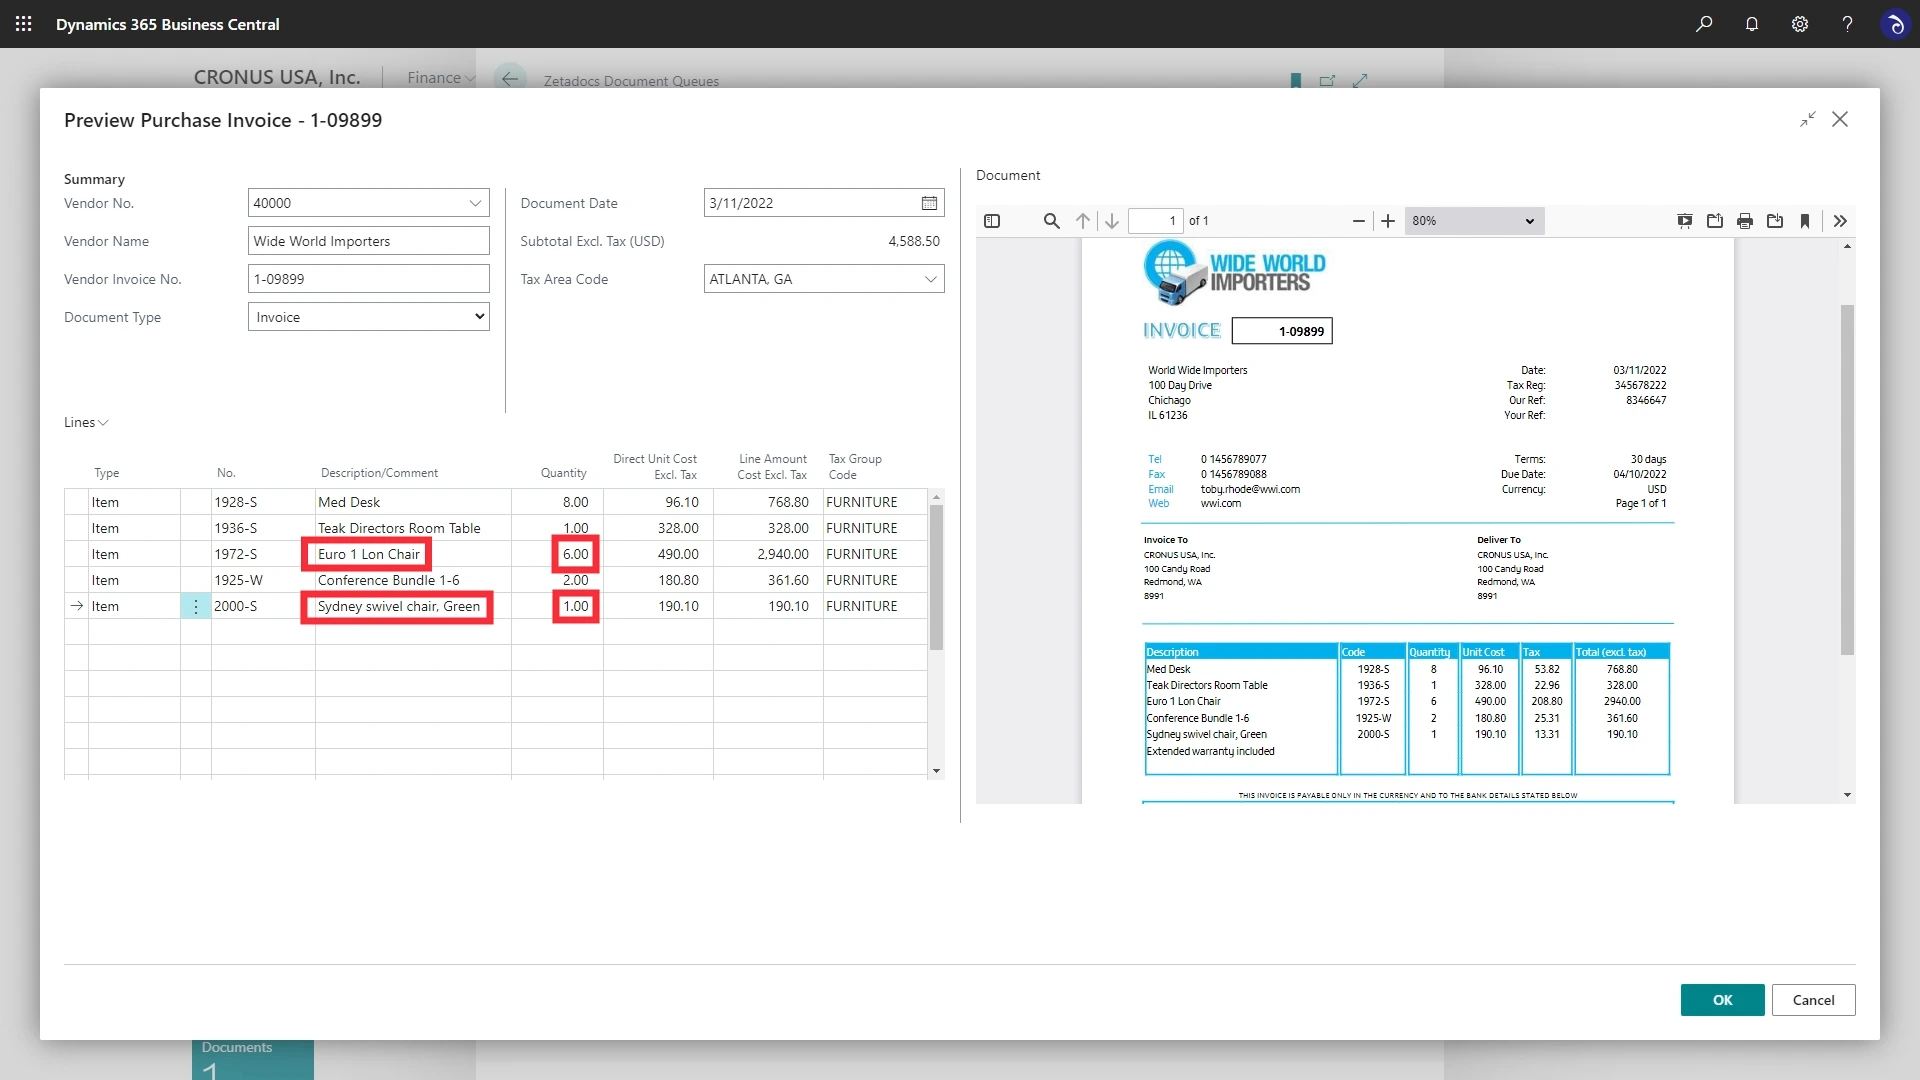The height and width of the screenshot is (1080, 1920).
Task: Open the app launcher waffle menu
Action: (x=24, y=24)
